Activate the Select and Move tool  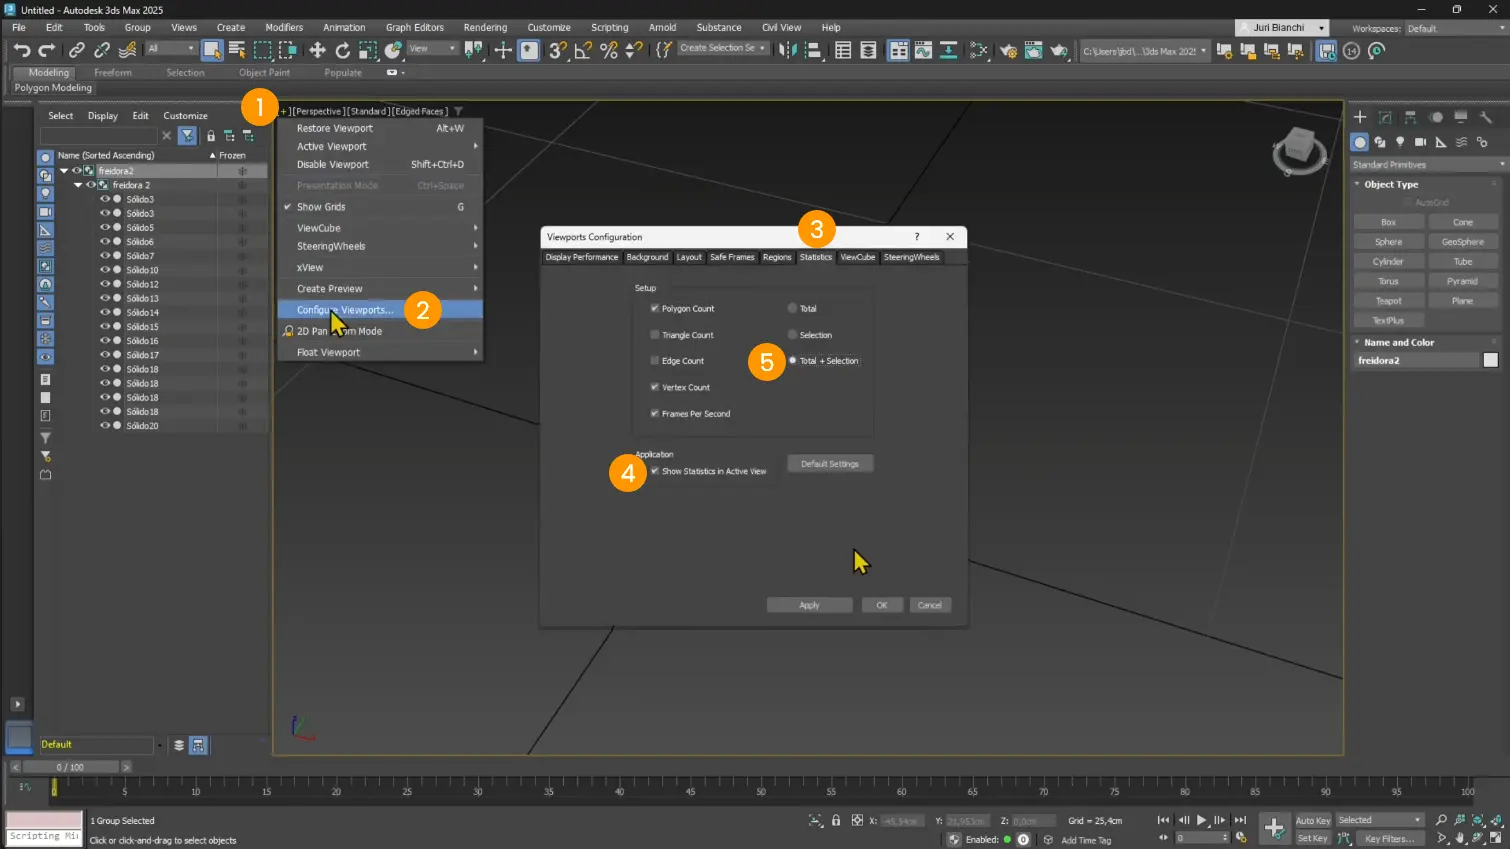[x=317, y=49]
